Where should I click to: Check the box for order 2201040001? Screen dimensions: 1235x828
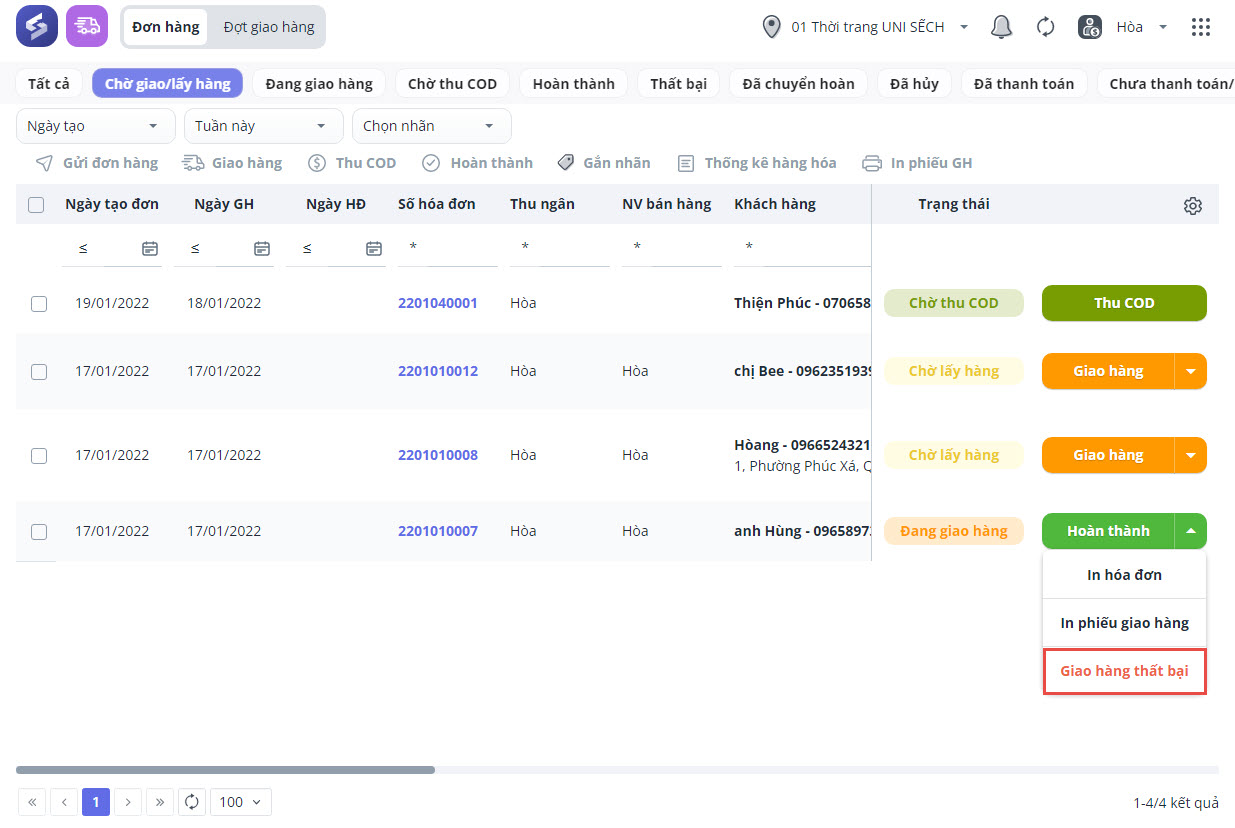point(39,304)
